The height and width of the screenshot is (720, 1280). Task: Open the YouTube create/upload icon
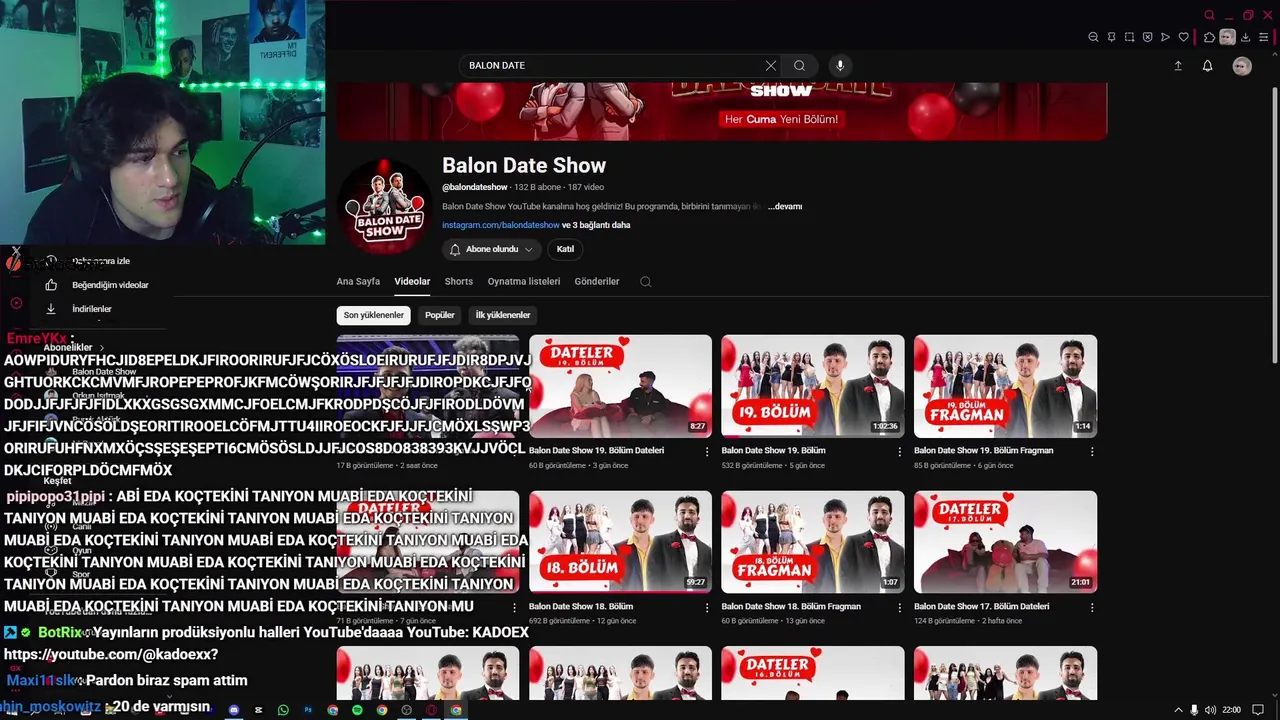[x=1178, y=65]
